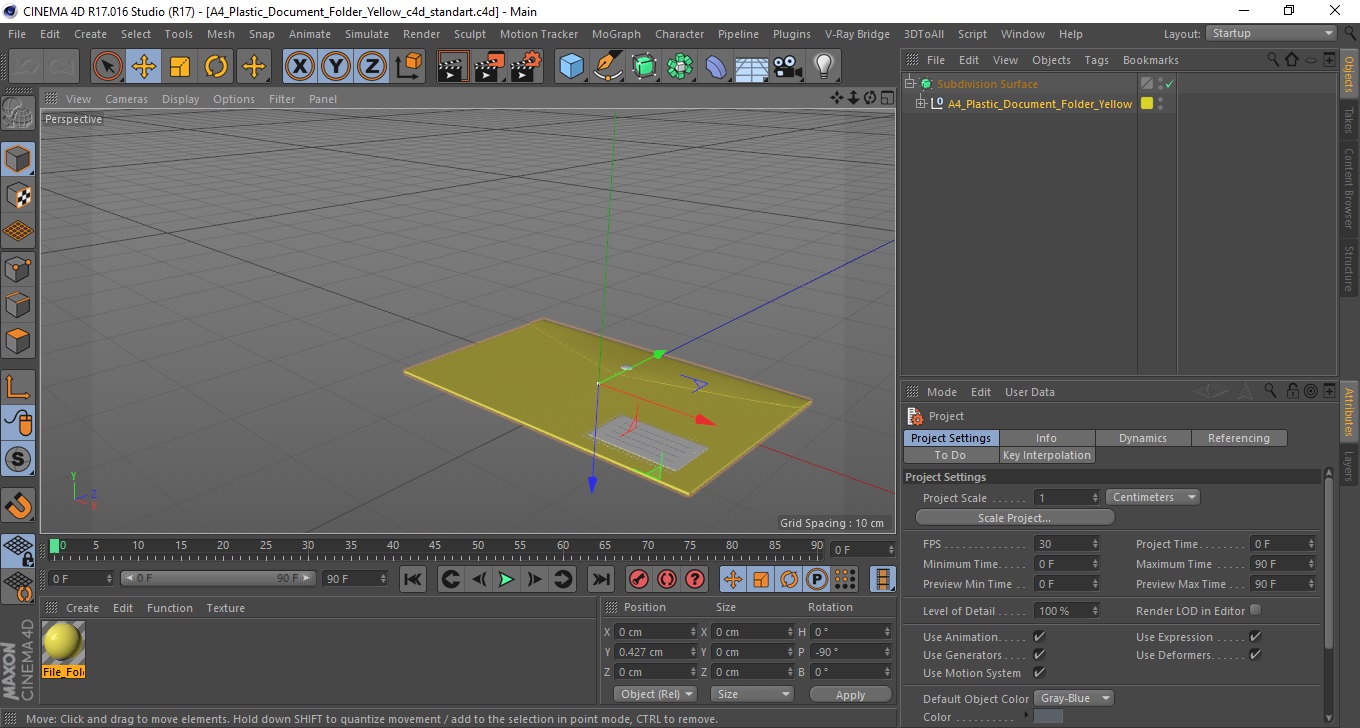Select the Live Selection arrow tool
Screen dimensions: 1360x728
click(x=108, y=67)
